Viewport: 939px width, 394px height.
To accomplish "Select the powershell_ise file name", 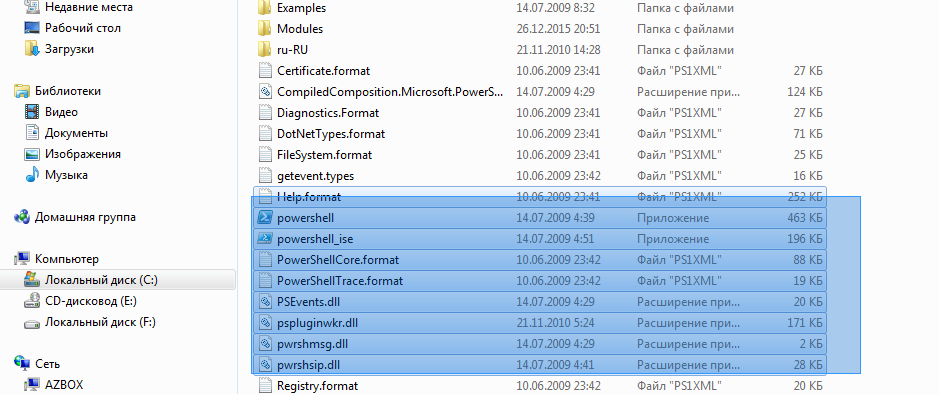I will pyautogui.click(x=315, y=239).
